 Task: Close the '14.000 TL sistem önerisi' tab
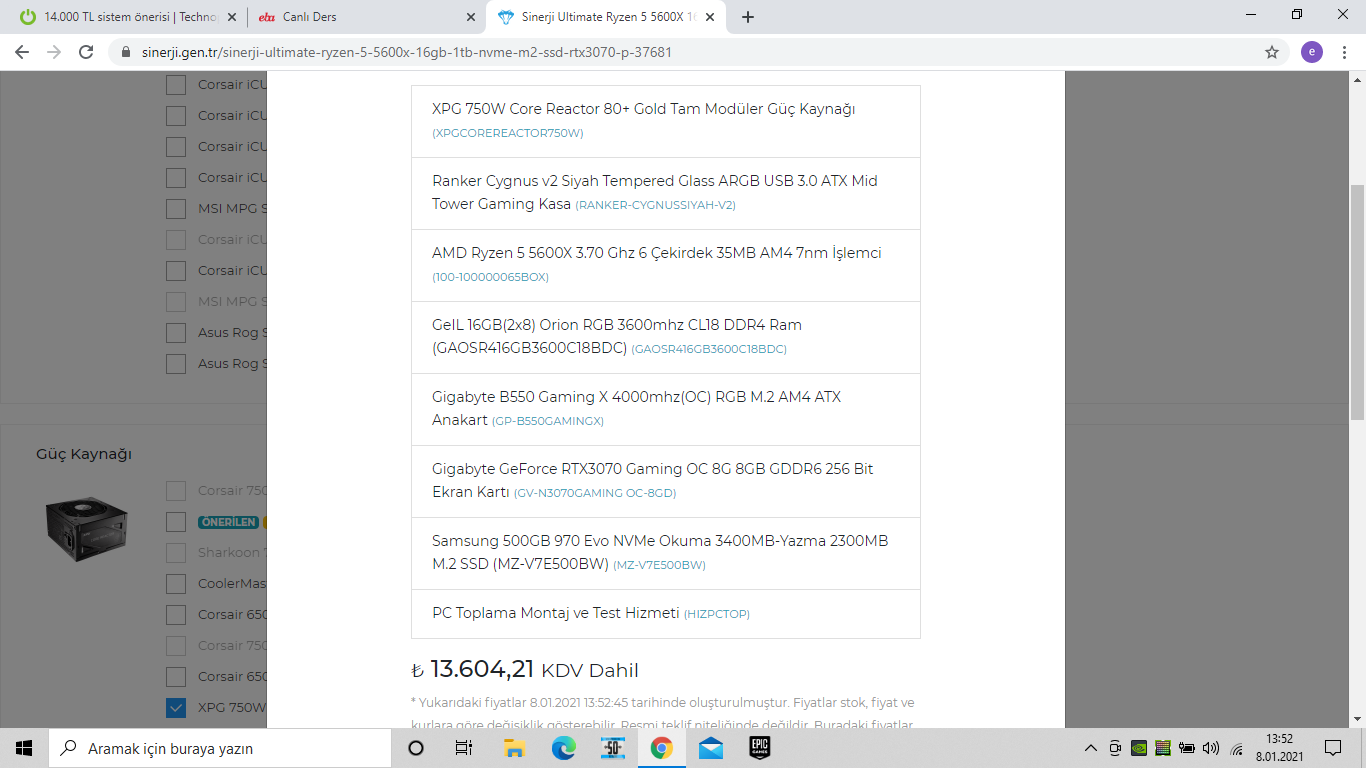(x=232, y=17)
